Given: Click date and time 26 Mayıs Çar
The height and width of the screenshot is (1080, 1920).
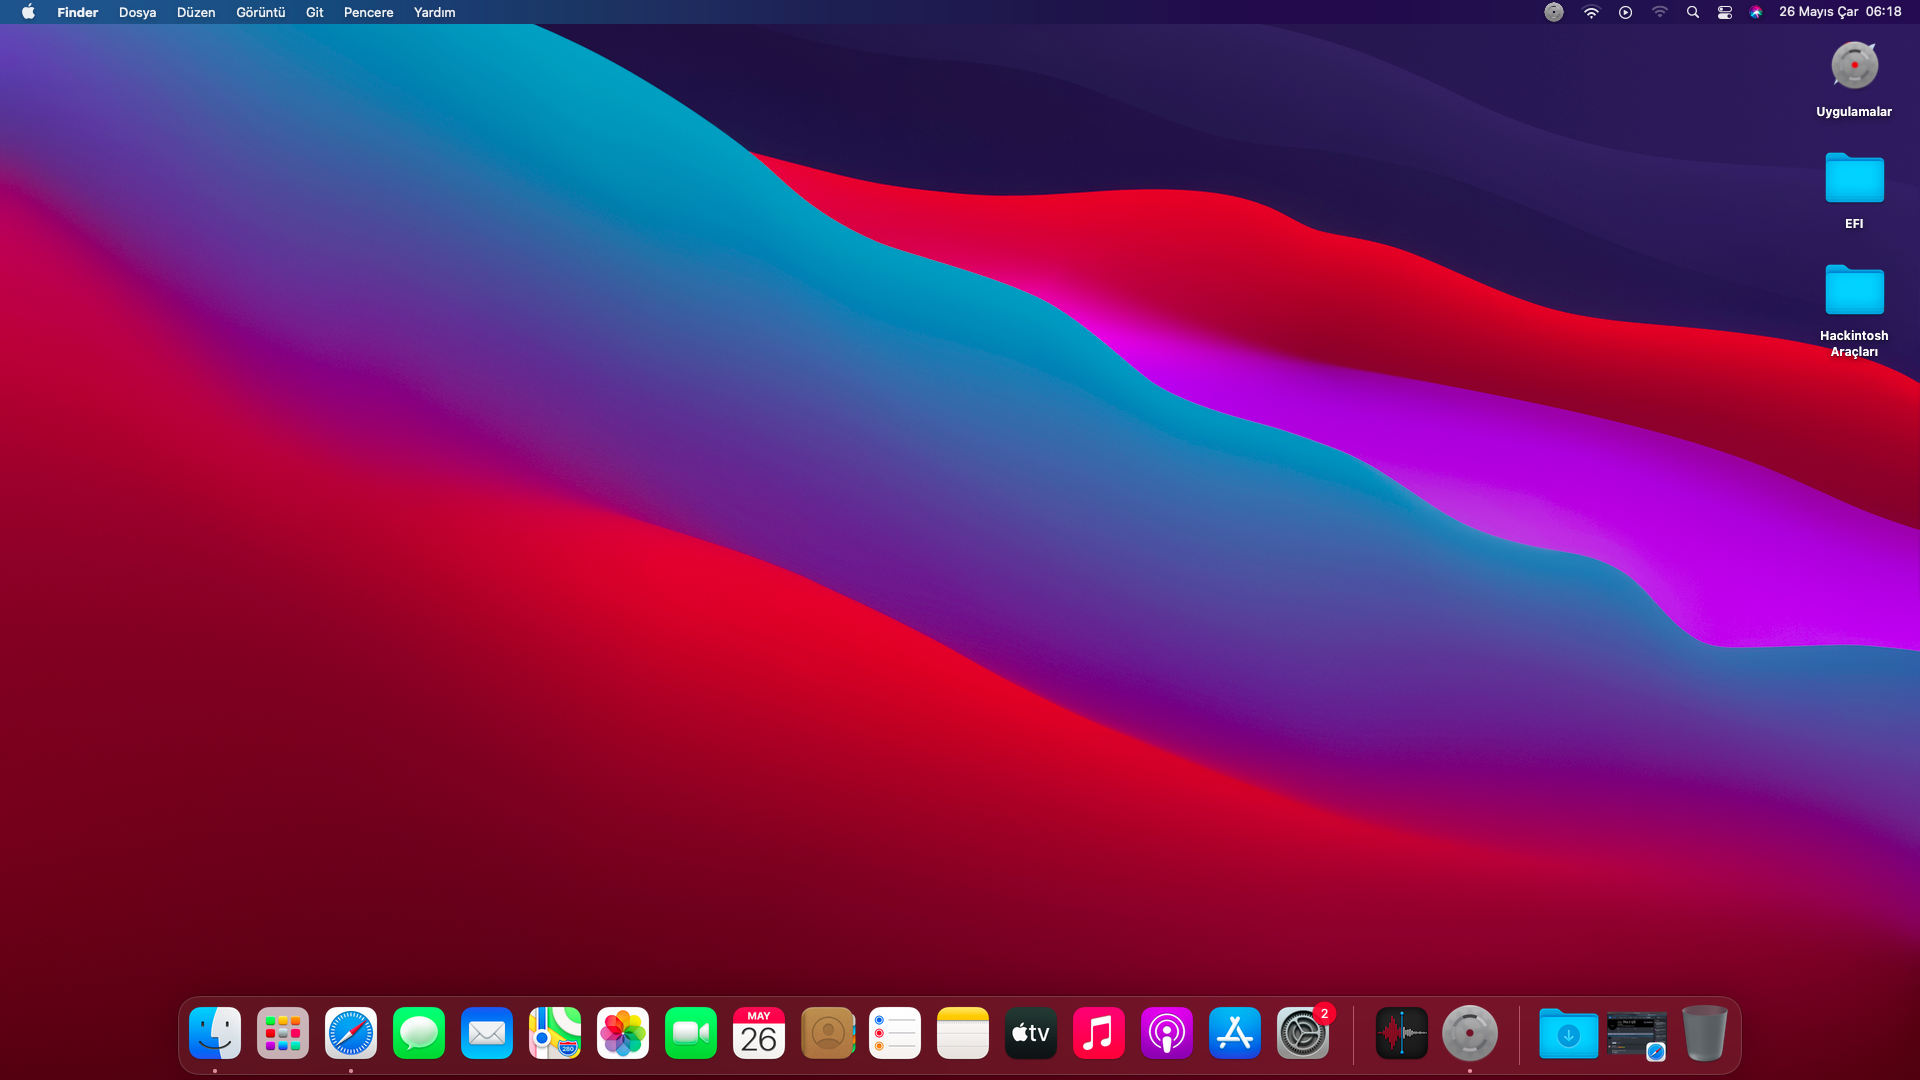Looking at the screenshot, I should click(x=1840, y=12).
